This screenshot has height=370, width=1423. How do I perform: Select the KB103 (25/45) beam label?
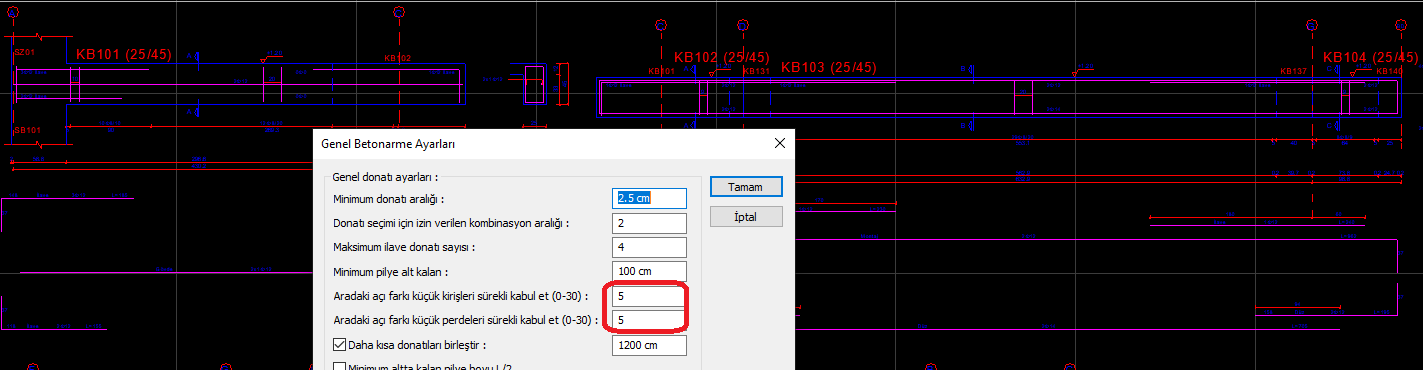[828, 67]
